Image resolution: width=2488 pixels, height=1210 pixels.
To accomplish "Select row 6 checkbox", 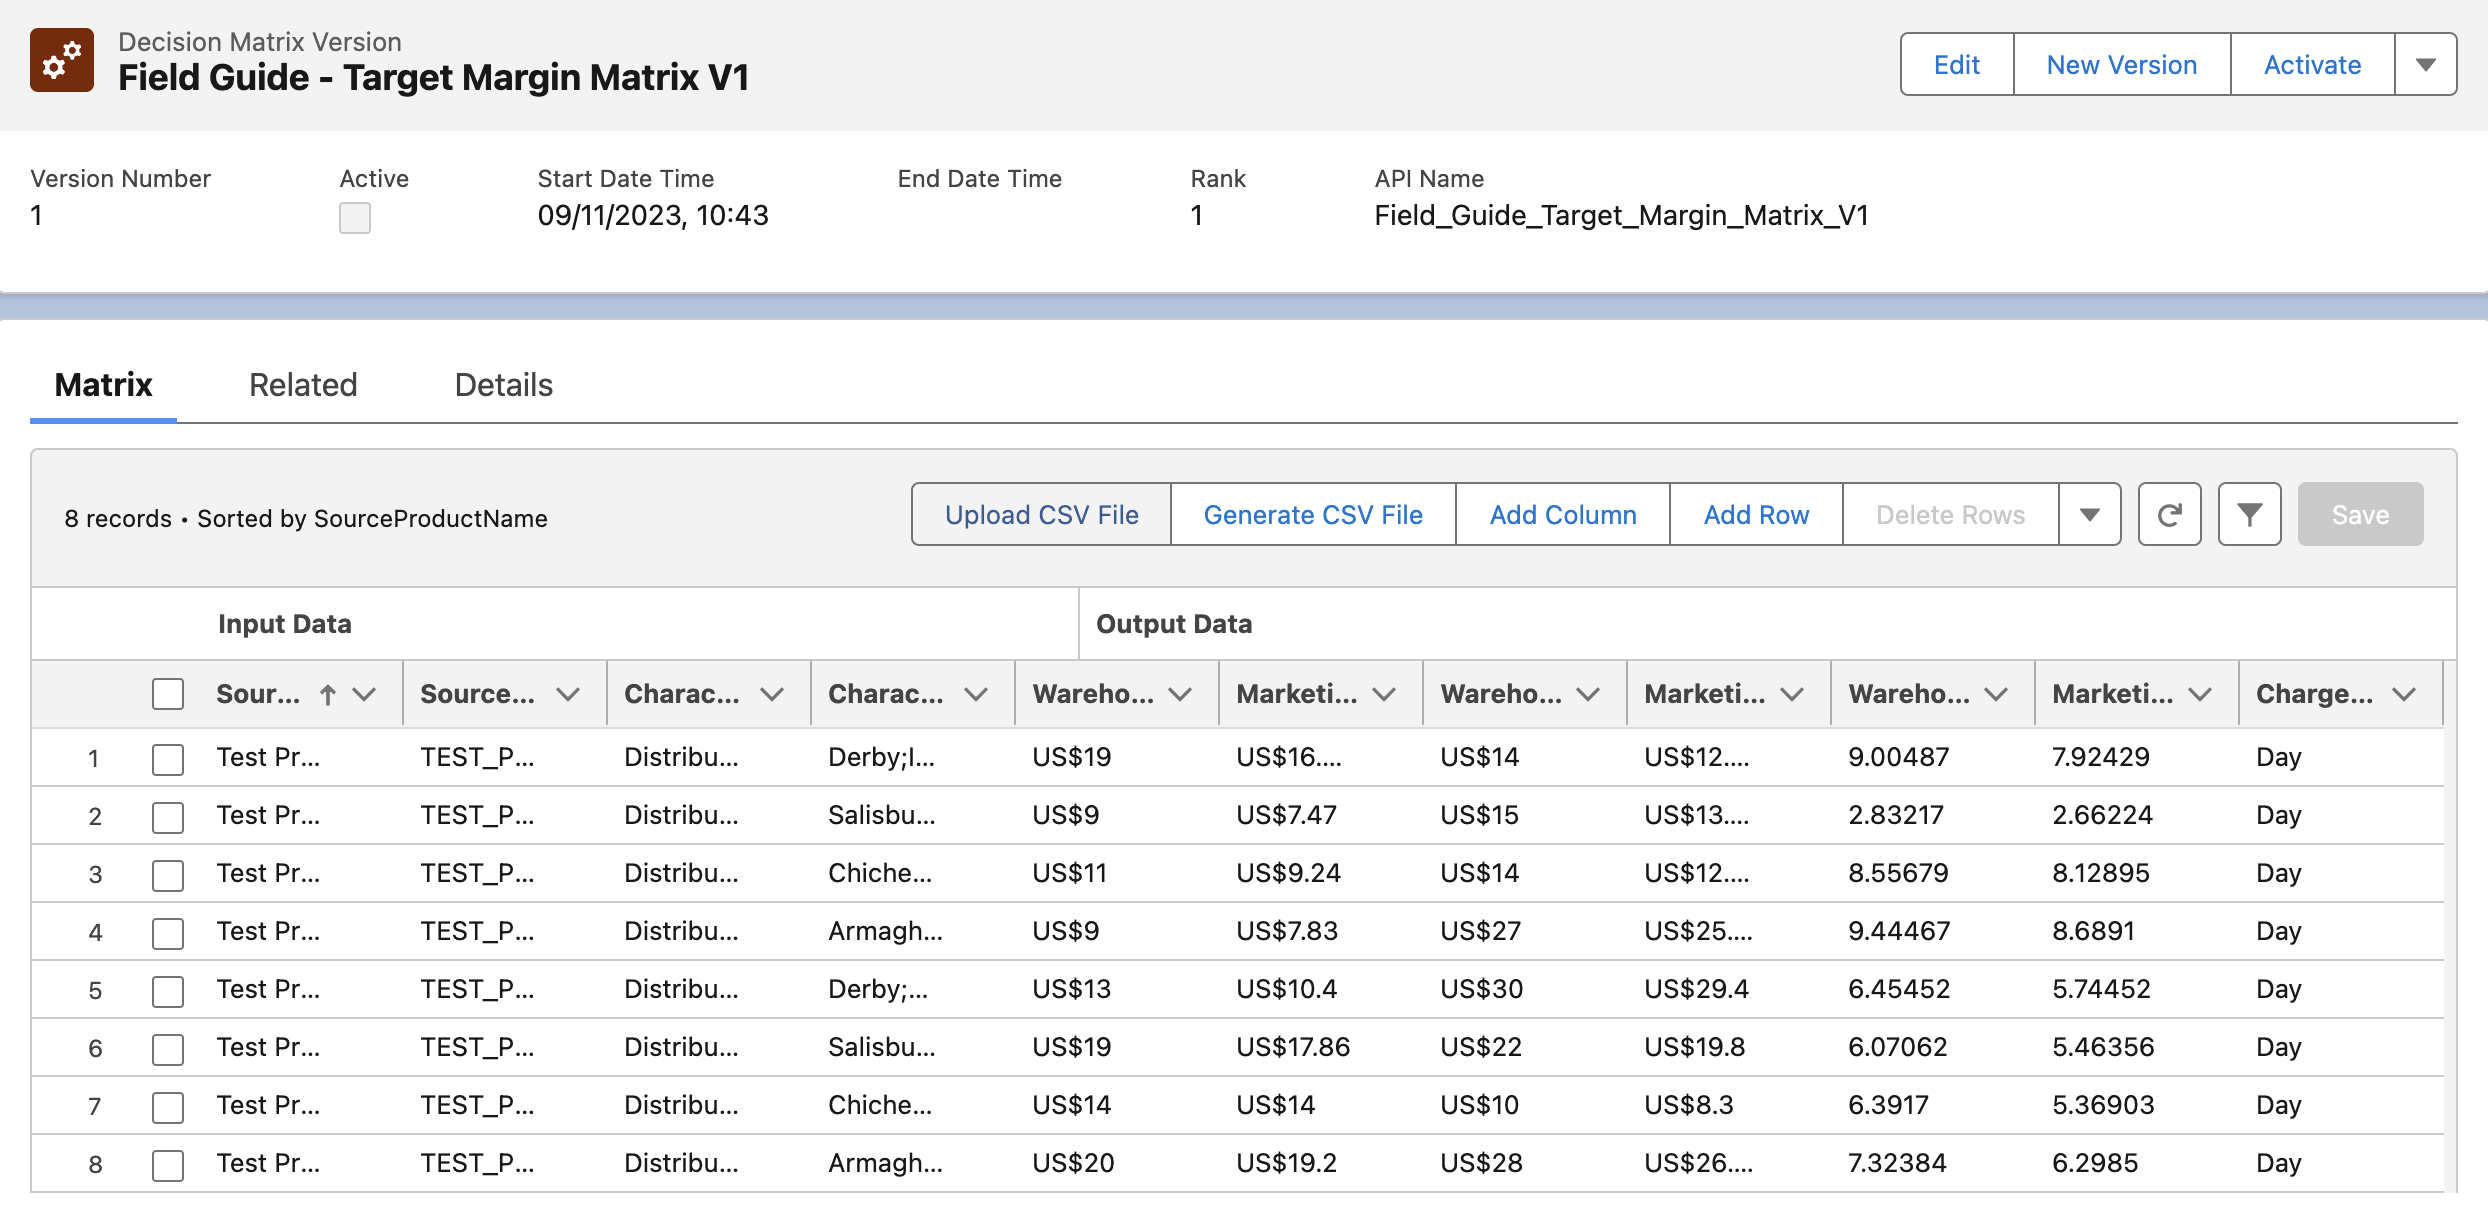I will pos(168,1049).
